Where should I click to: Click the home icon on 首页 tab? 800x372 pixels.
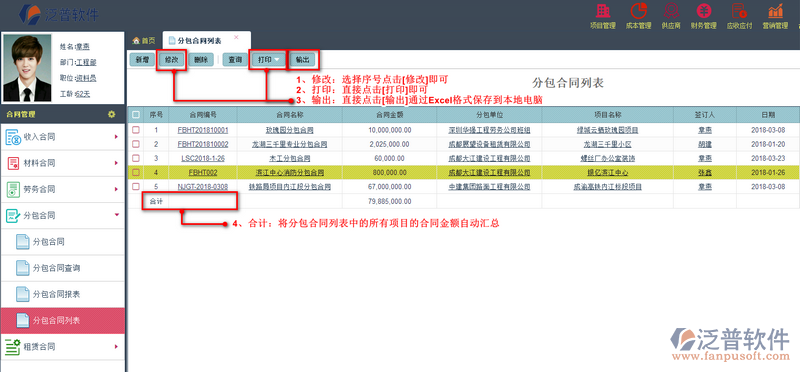pyautogui.click(x=136, y=41)
